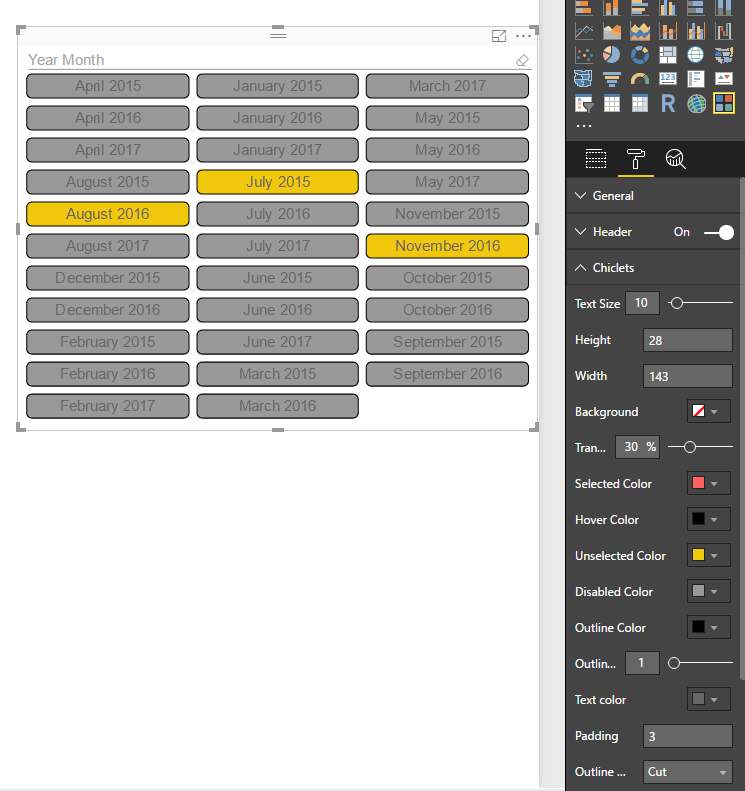Select the March 2016 chiclet
Screen dimensions: 745x791
pyautogui.click(x=278, y=406)
